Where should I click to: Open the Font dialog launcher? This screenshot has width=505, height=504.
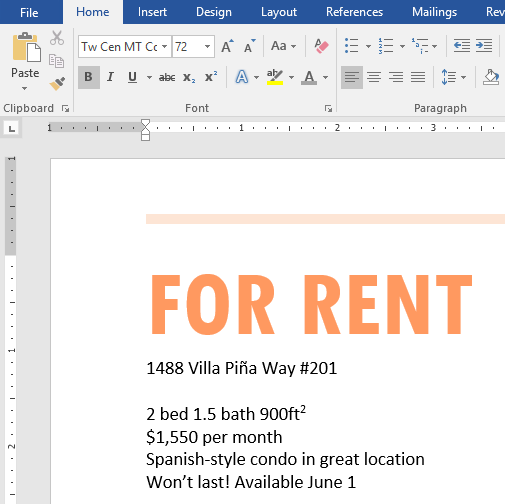pyautogui.click(x=328, y=108)
